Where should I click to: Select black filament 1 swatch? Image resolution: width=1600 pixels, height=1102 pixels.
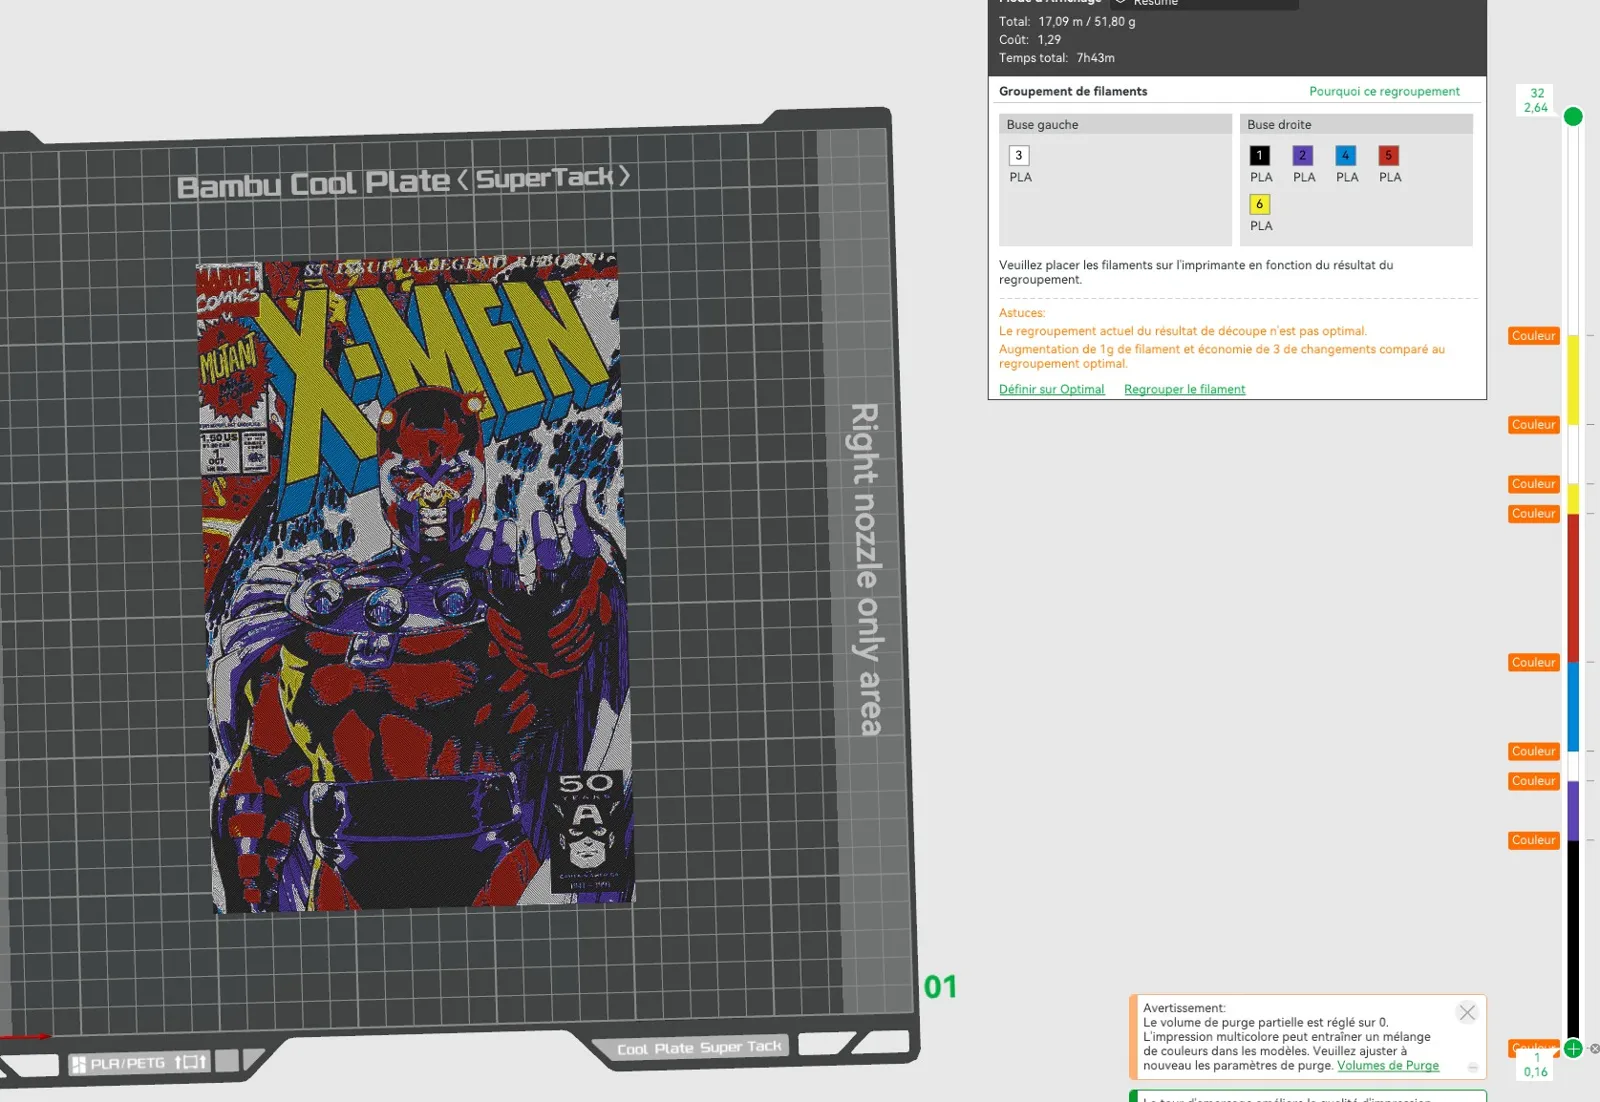1260,155
